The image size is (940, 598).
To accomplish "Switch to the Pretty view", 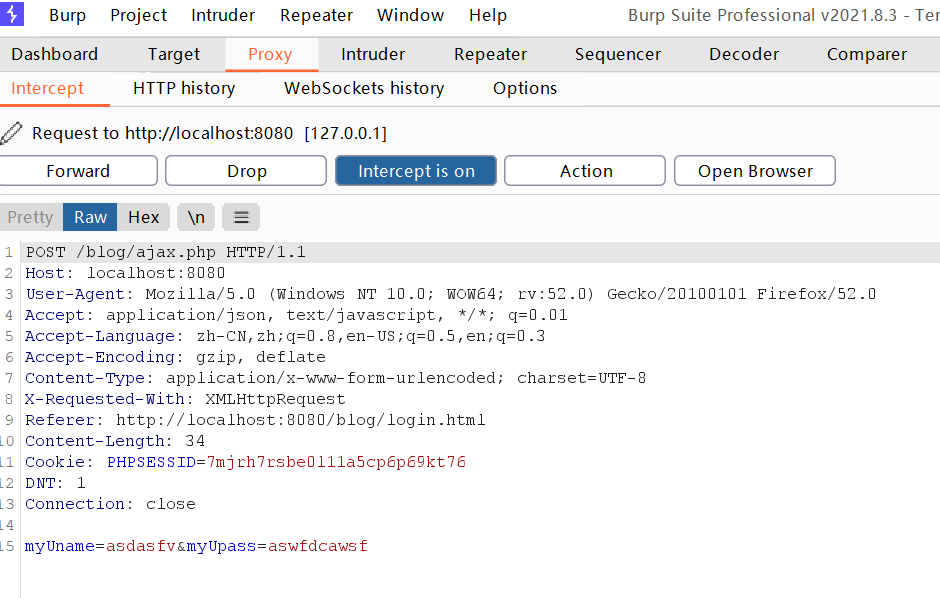I will (31, 217).
